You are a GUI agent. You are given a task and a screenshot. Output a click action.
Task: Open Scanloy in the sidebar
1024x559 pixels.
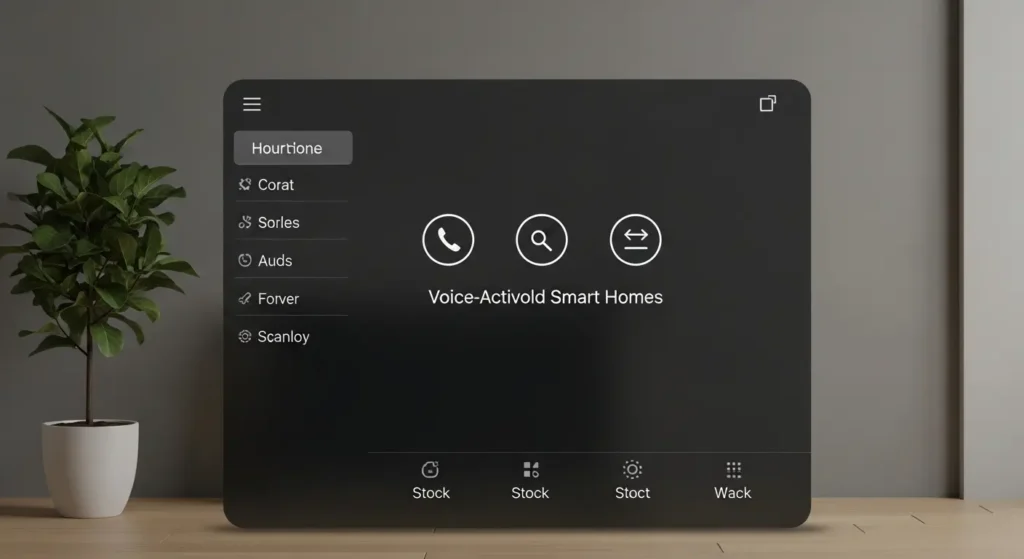(283, 337)
